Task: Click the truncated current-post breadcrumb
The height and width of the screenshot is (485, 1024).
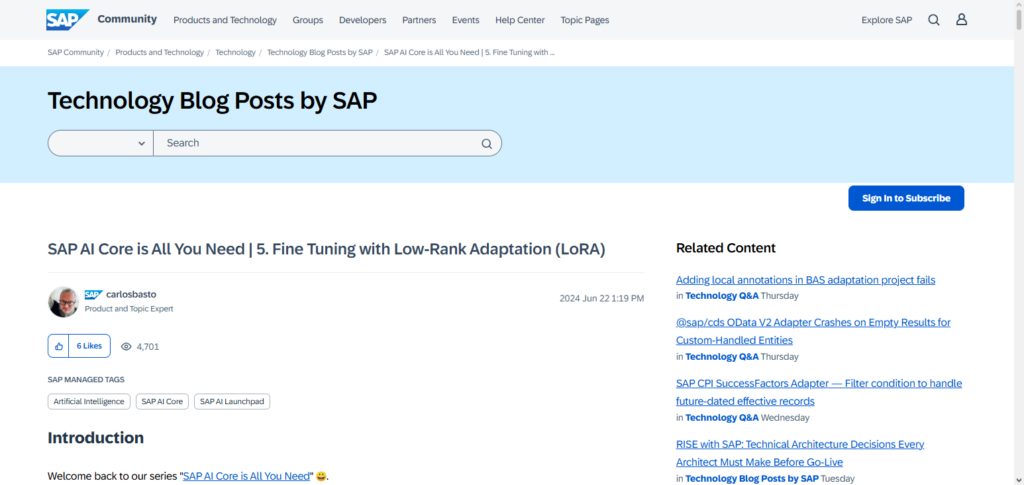Action: 469,52
